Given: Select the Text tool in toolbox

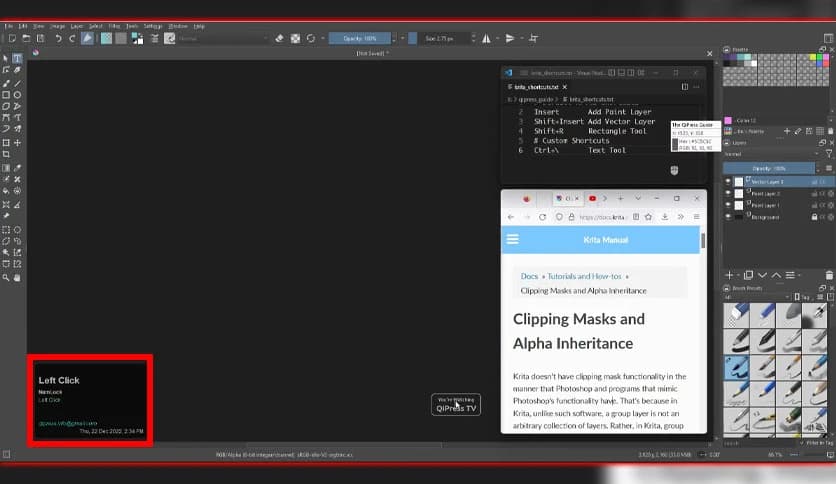Looking at the screenshot, I should pos(17,59).
